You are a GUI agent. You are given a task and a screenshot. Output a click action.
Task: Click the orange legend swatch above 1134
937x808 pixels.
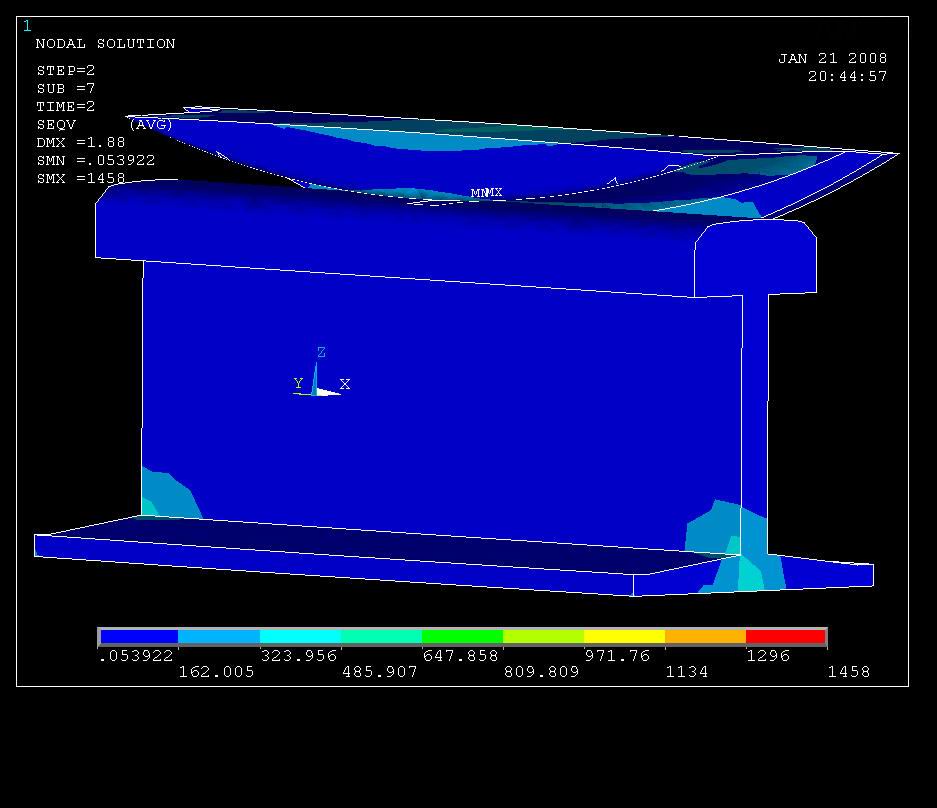pyautogui.click(x=705, y=636)
